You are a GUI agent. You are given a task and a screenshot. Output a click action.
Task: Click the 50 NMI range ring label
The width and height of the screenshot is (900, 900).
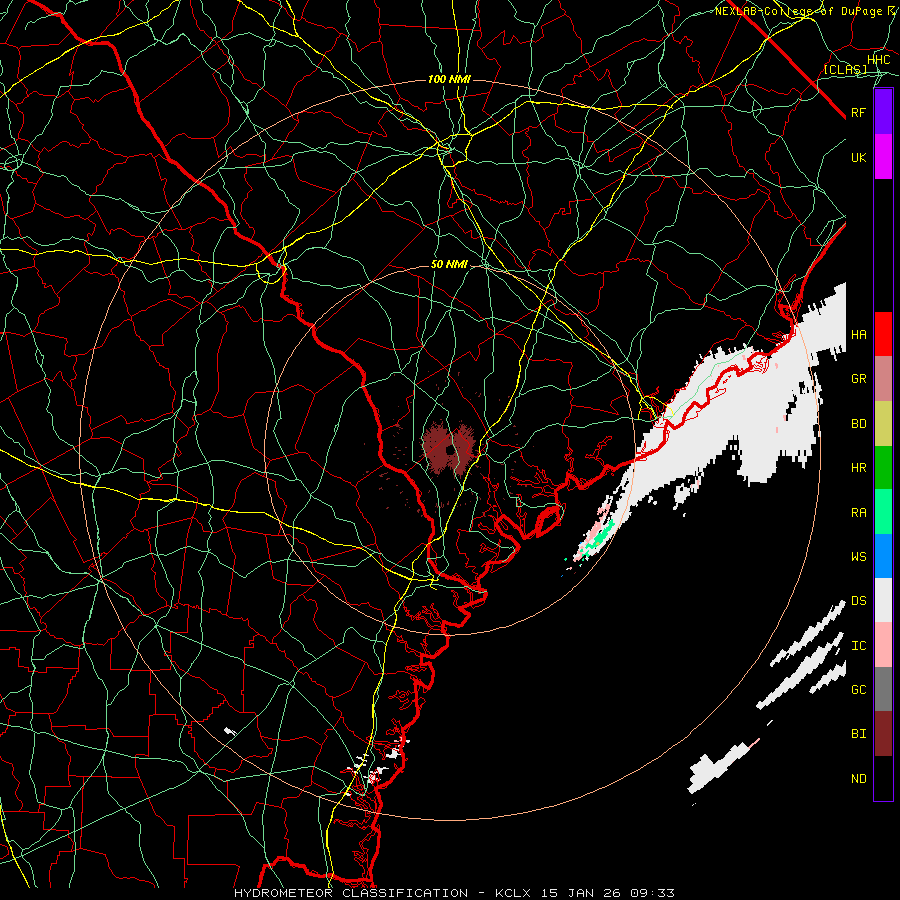[x=449, y=265]
